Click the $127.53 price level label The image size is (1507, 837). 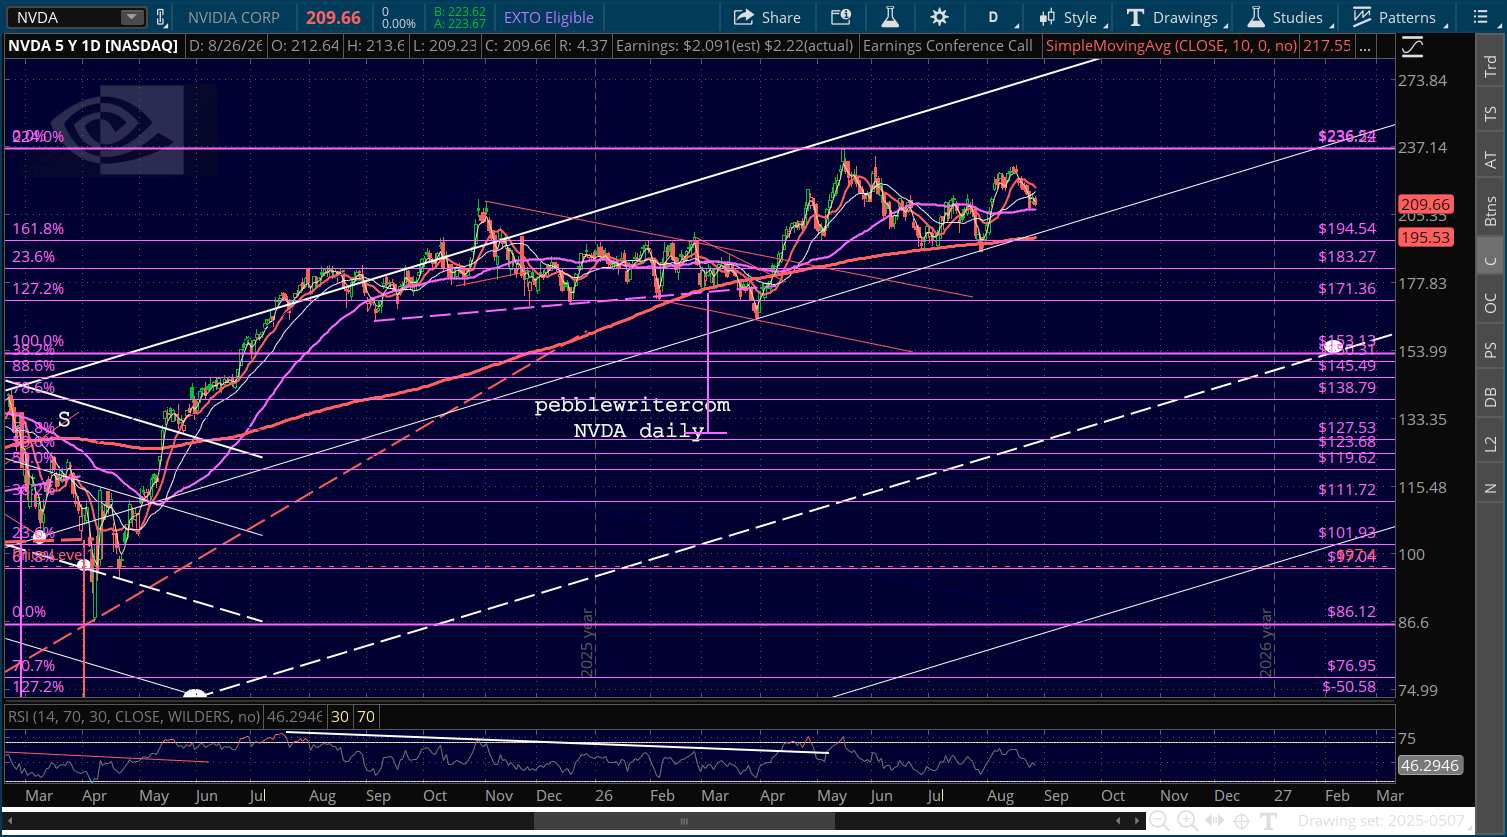pos(1347,427)
